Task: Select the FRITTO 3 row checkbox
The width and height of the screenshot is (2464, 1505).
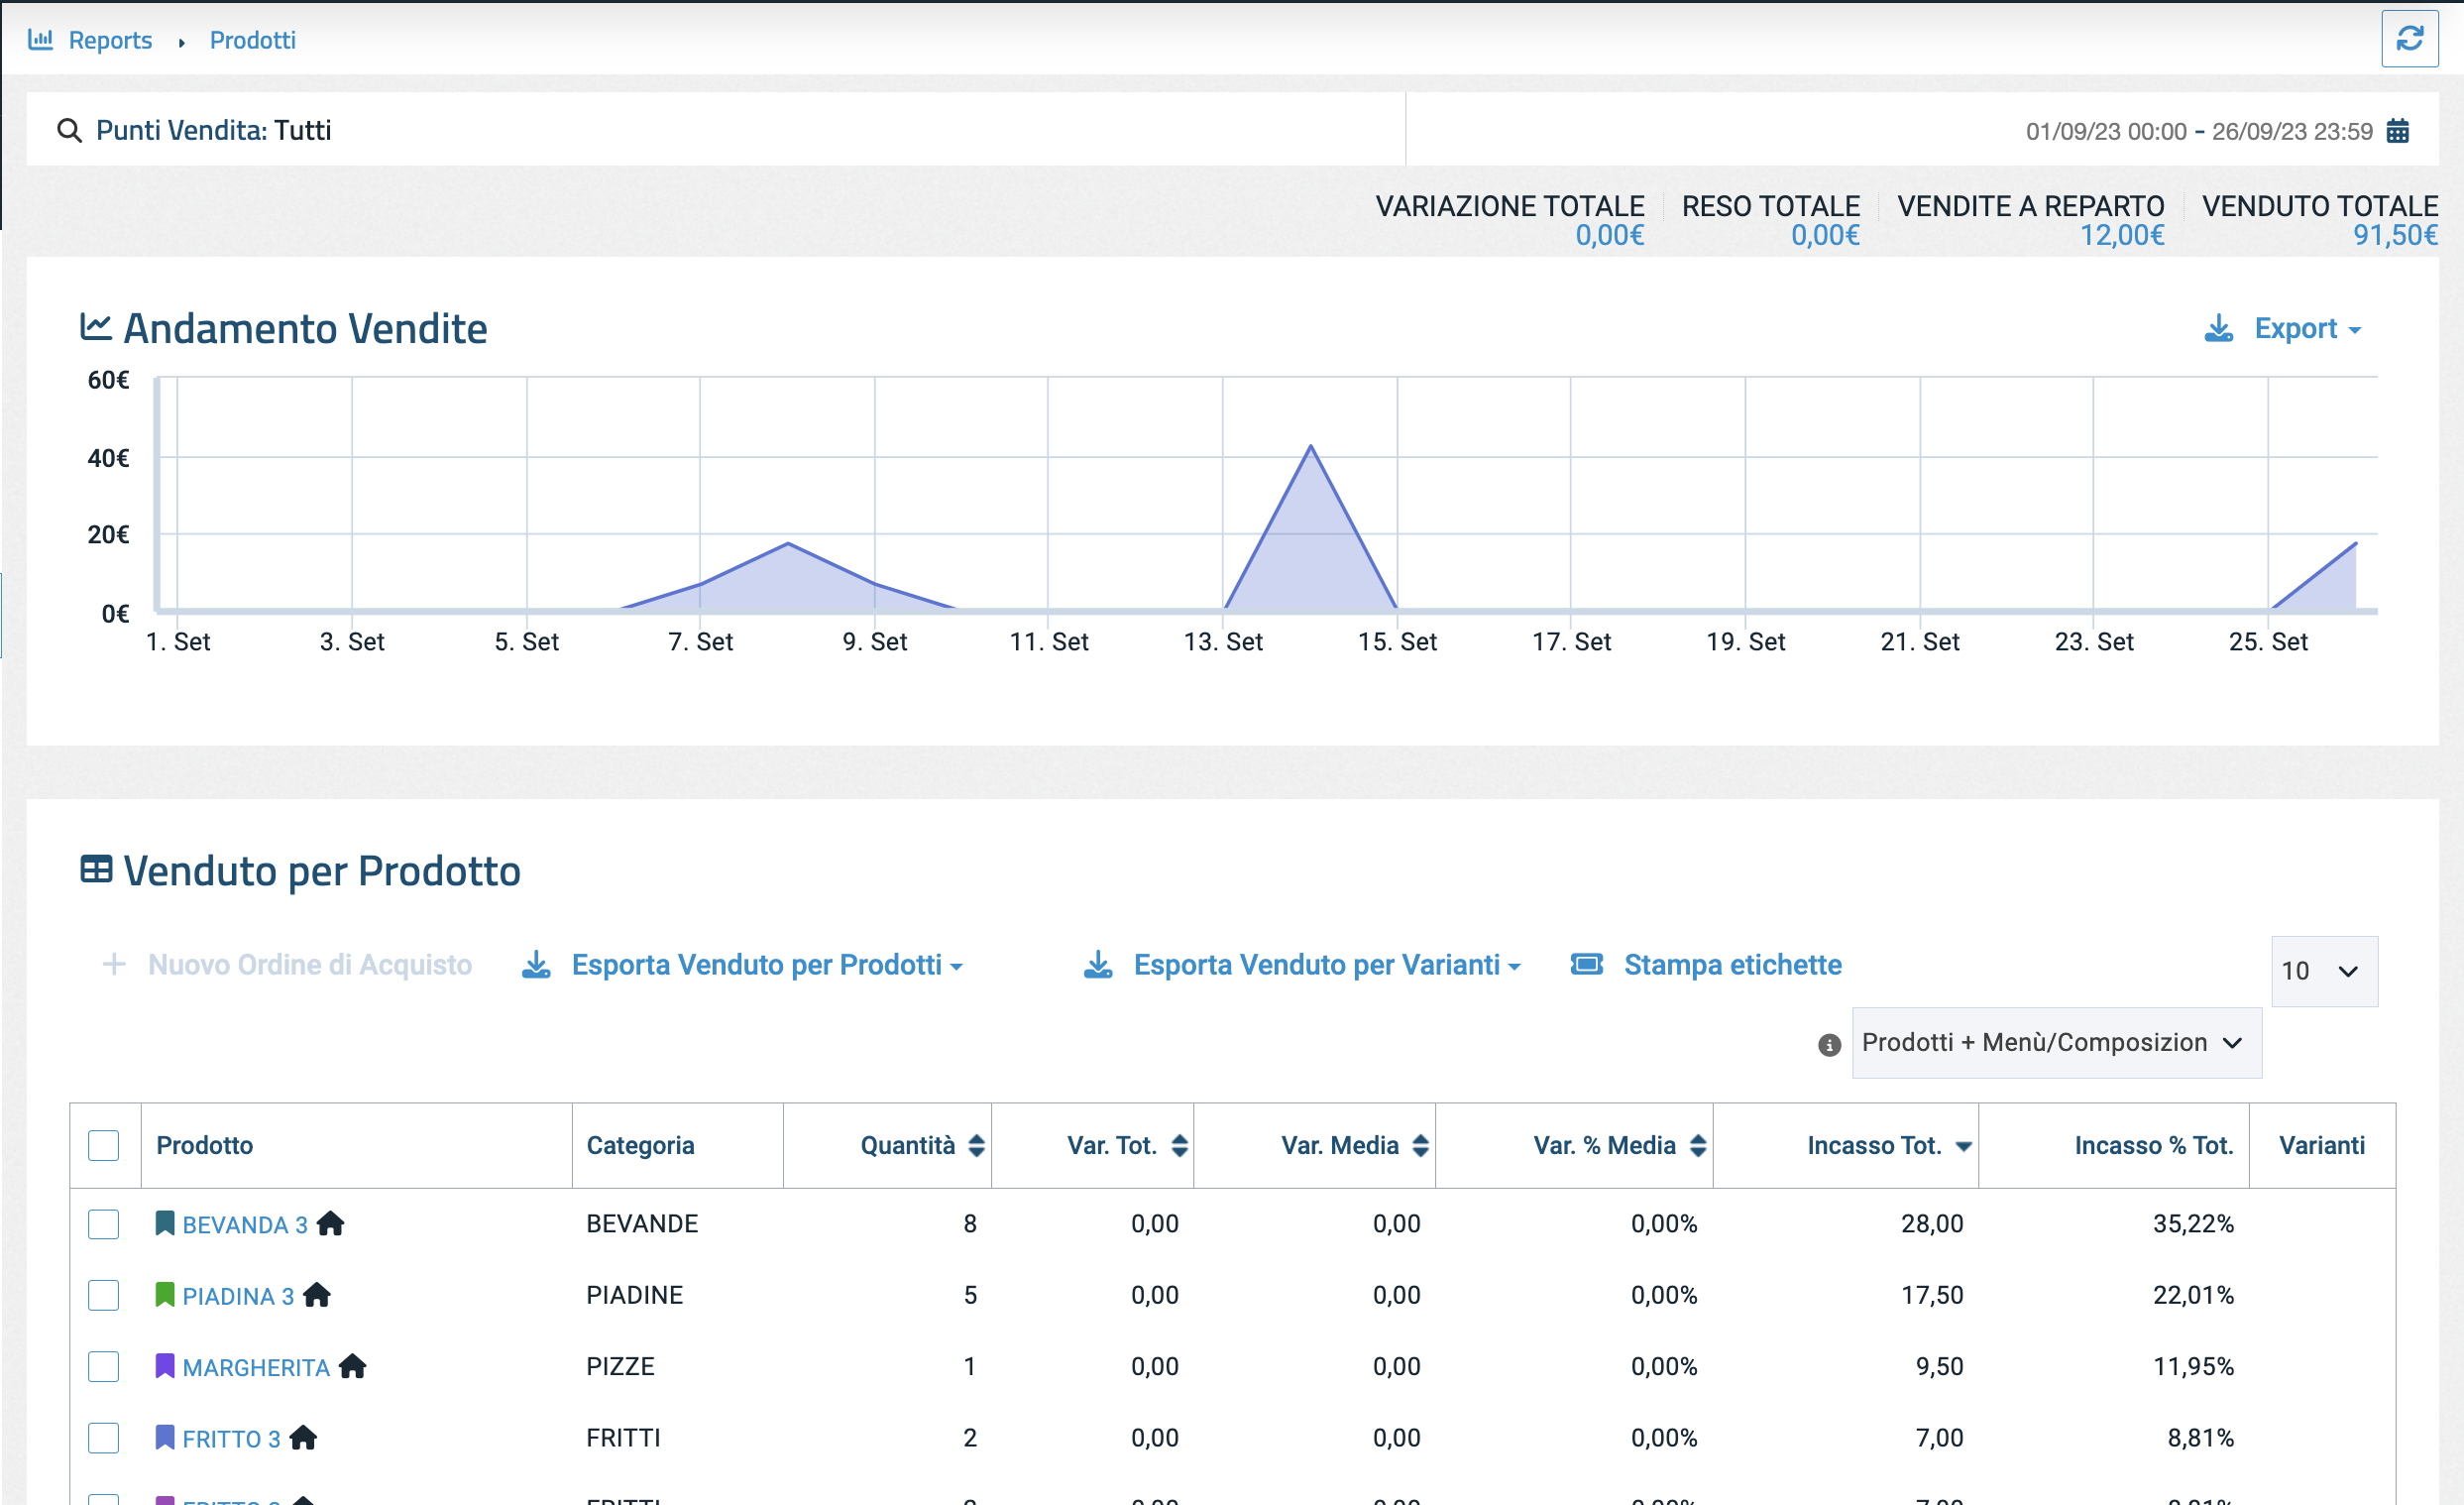Action: point(103,1438)
